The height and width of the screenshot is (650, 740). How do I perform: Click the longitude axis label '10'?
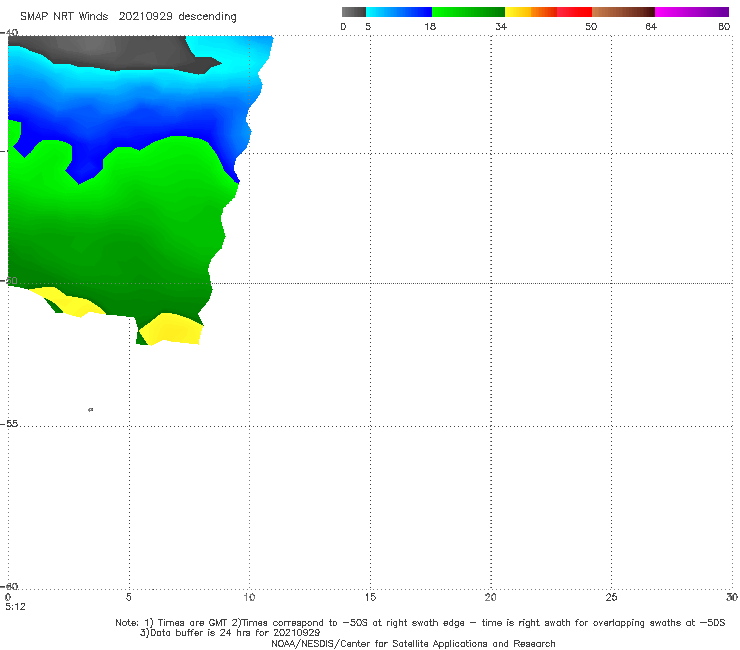tap(249, 598)
